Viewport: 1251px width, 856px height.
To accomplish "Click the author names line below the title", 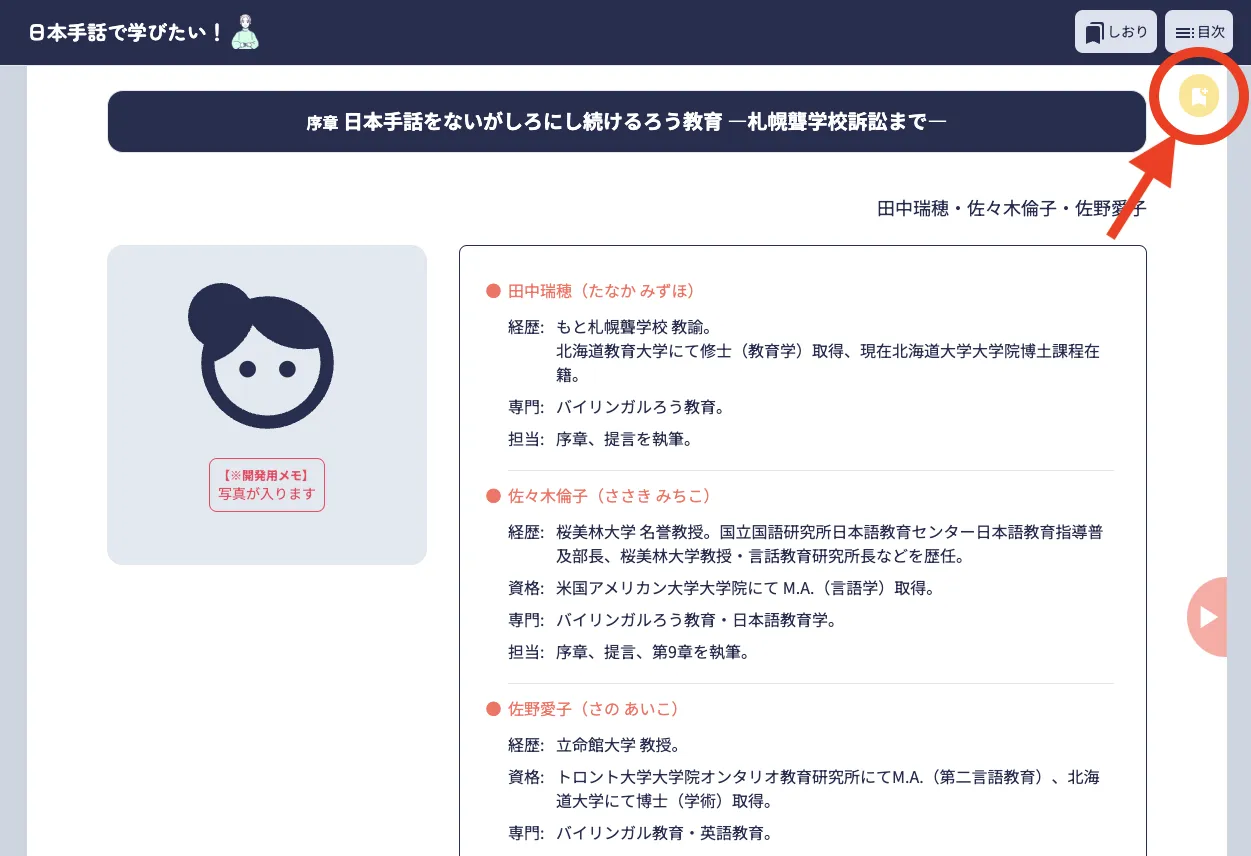I will [1010, 209].
